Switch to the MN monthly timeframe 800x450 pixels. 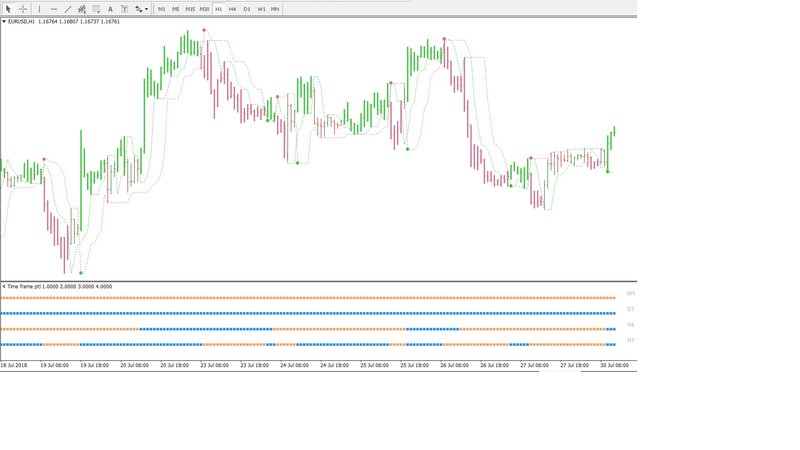275,9
